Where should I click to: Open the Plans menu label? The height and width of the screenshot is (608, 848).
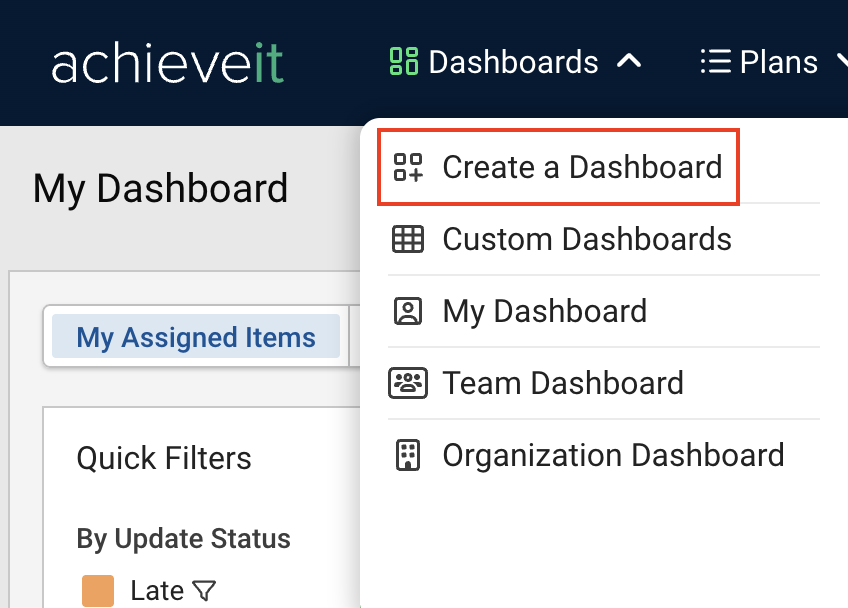point(779,62)
